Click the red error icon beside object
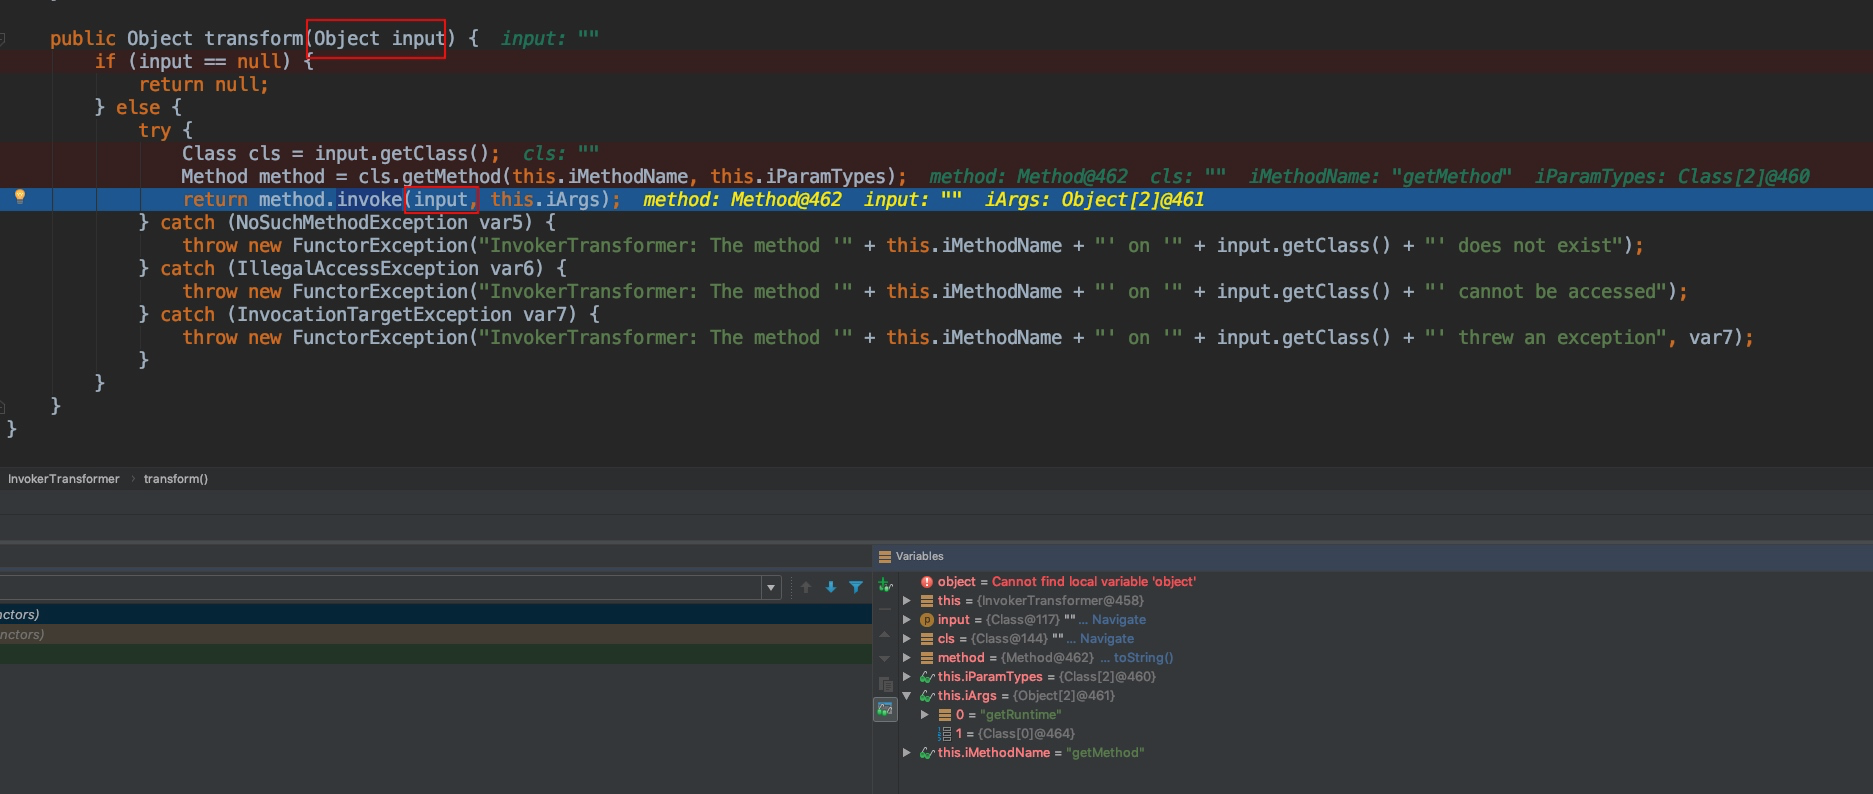1873x794 pixels. [x=927, y=582]
